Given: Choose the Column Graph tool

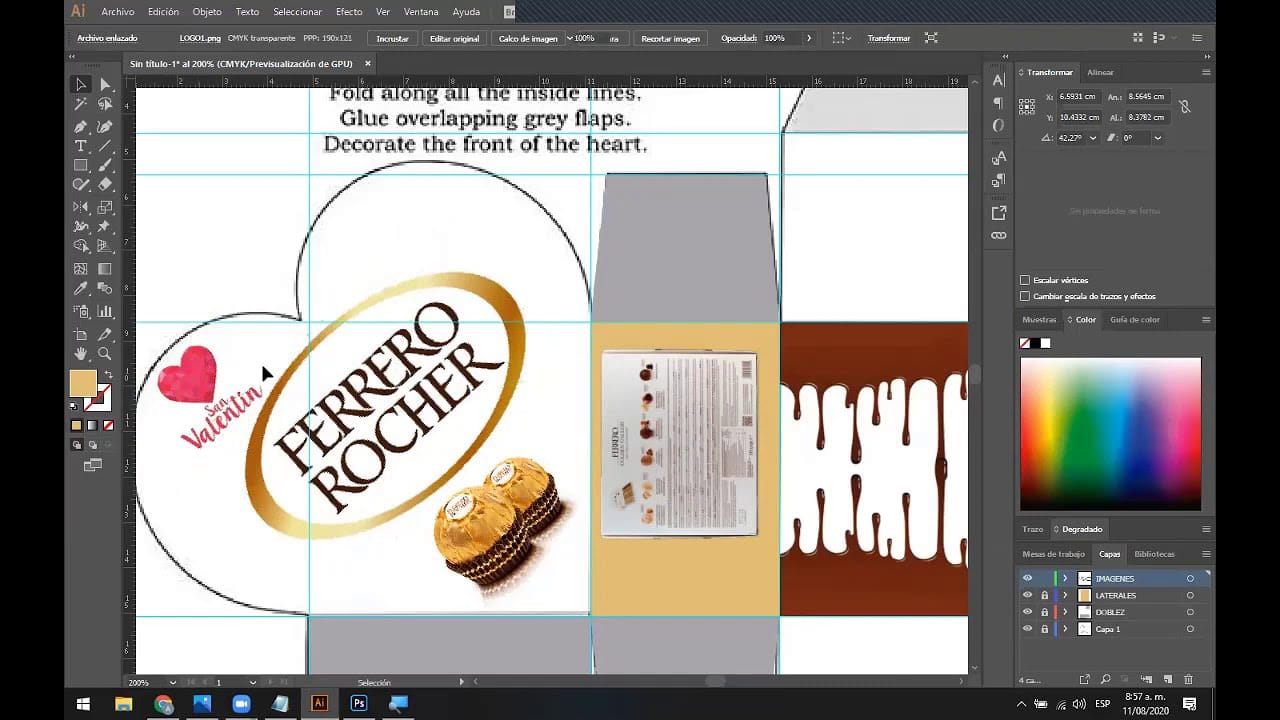Looking at the screenshot, I should pyautogui.click(x=105, y=312).
